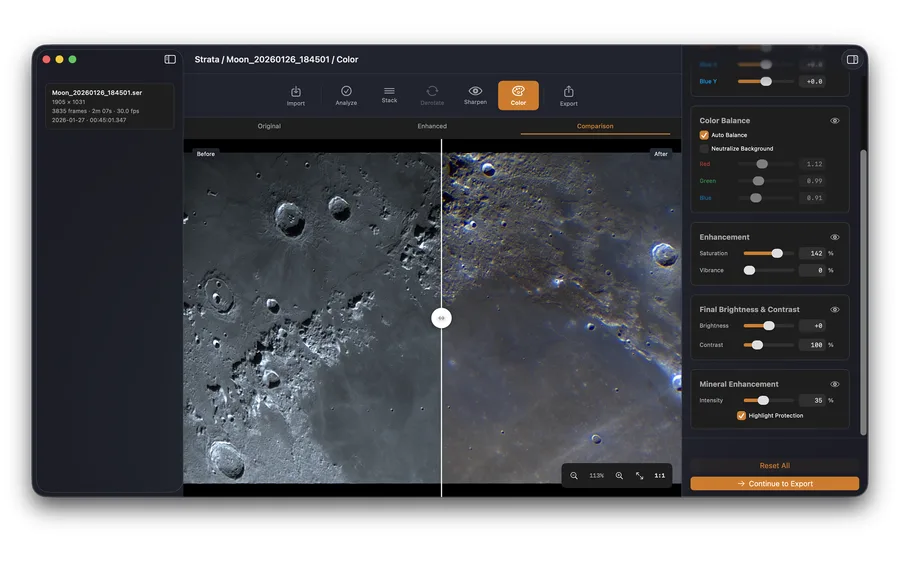Click the Green balance slider
Viewport: 900px width, 562px height.
coord(766,181)
